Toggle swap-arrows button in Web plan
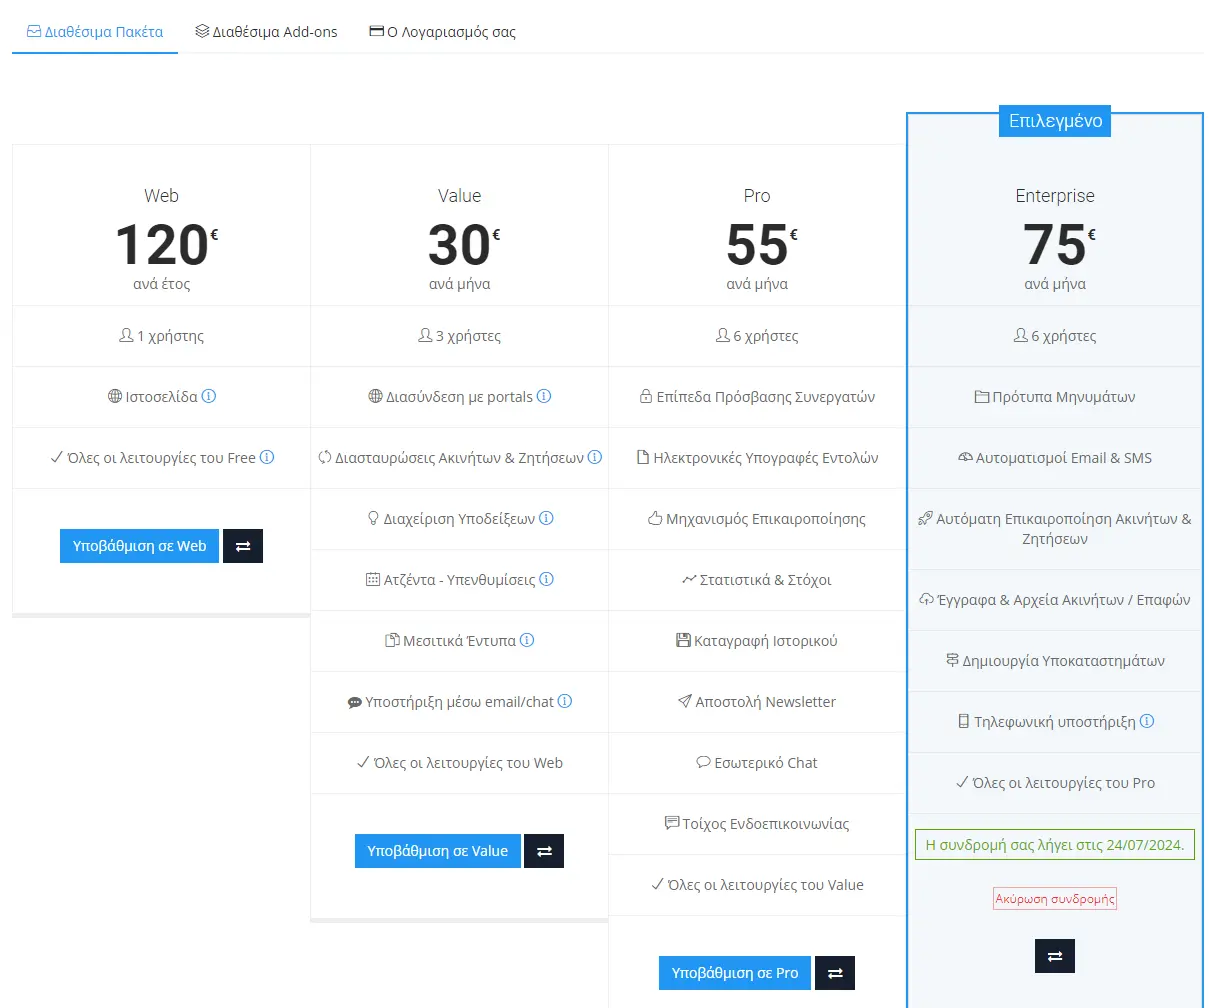 point(243,546)
